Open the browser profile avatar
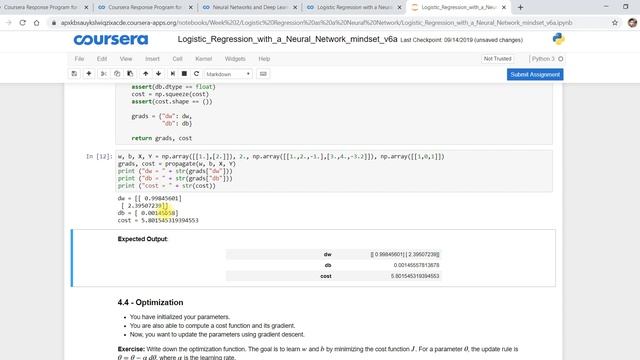 point(632,23)
